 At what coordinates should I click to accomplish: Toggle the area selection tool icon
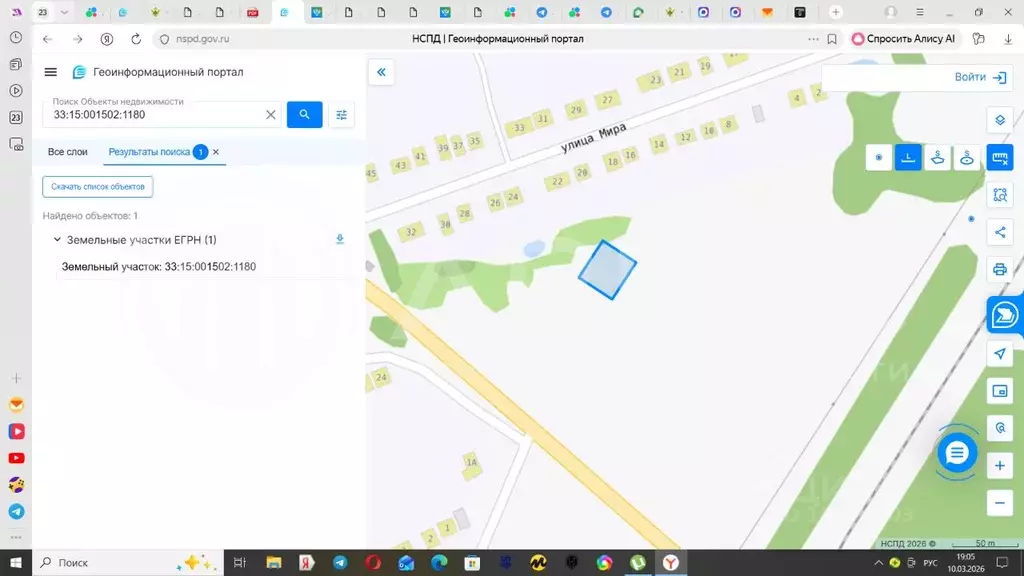pyautogui.click(x=1000, y=195)
